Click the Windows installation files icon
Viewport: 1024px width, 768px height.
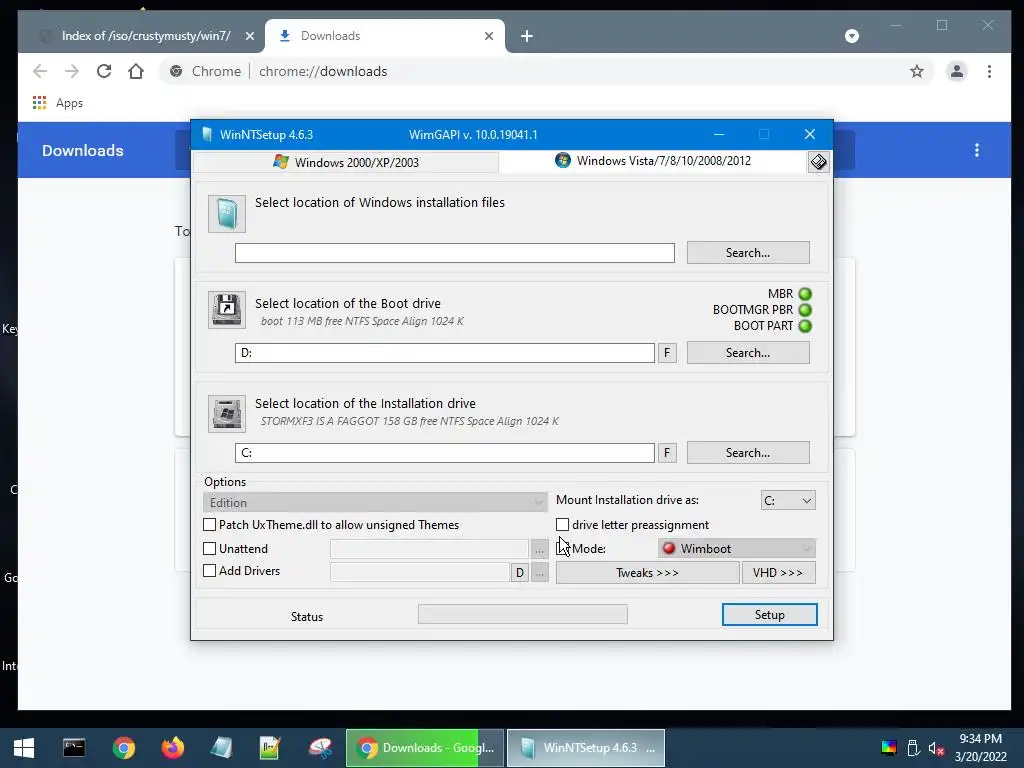coord(227,214)
